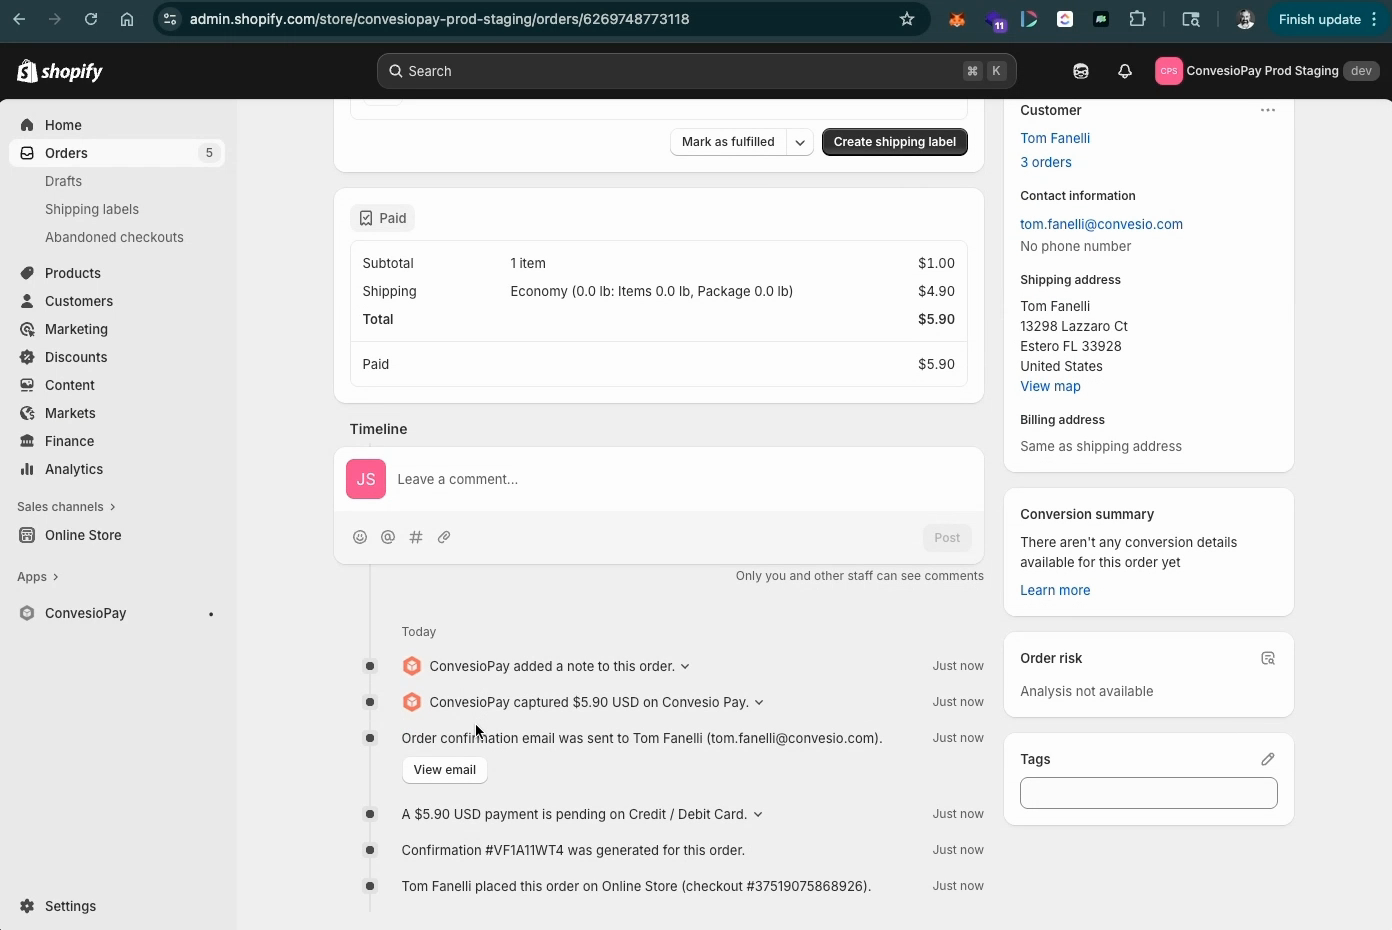Click the ConvesioPay app icon in sidebar

27,613
